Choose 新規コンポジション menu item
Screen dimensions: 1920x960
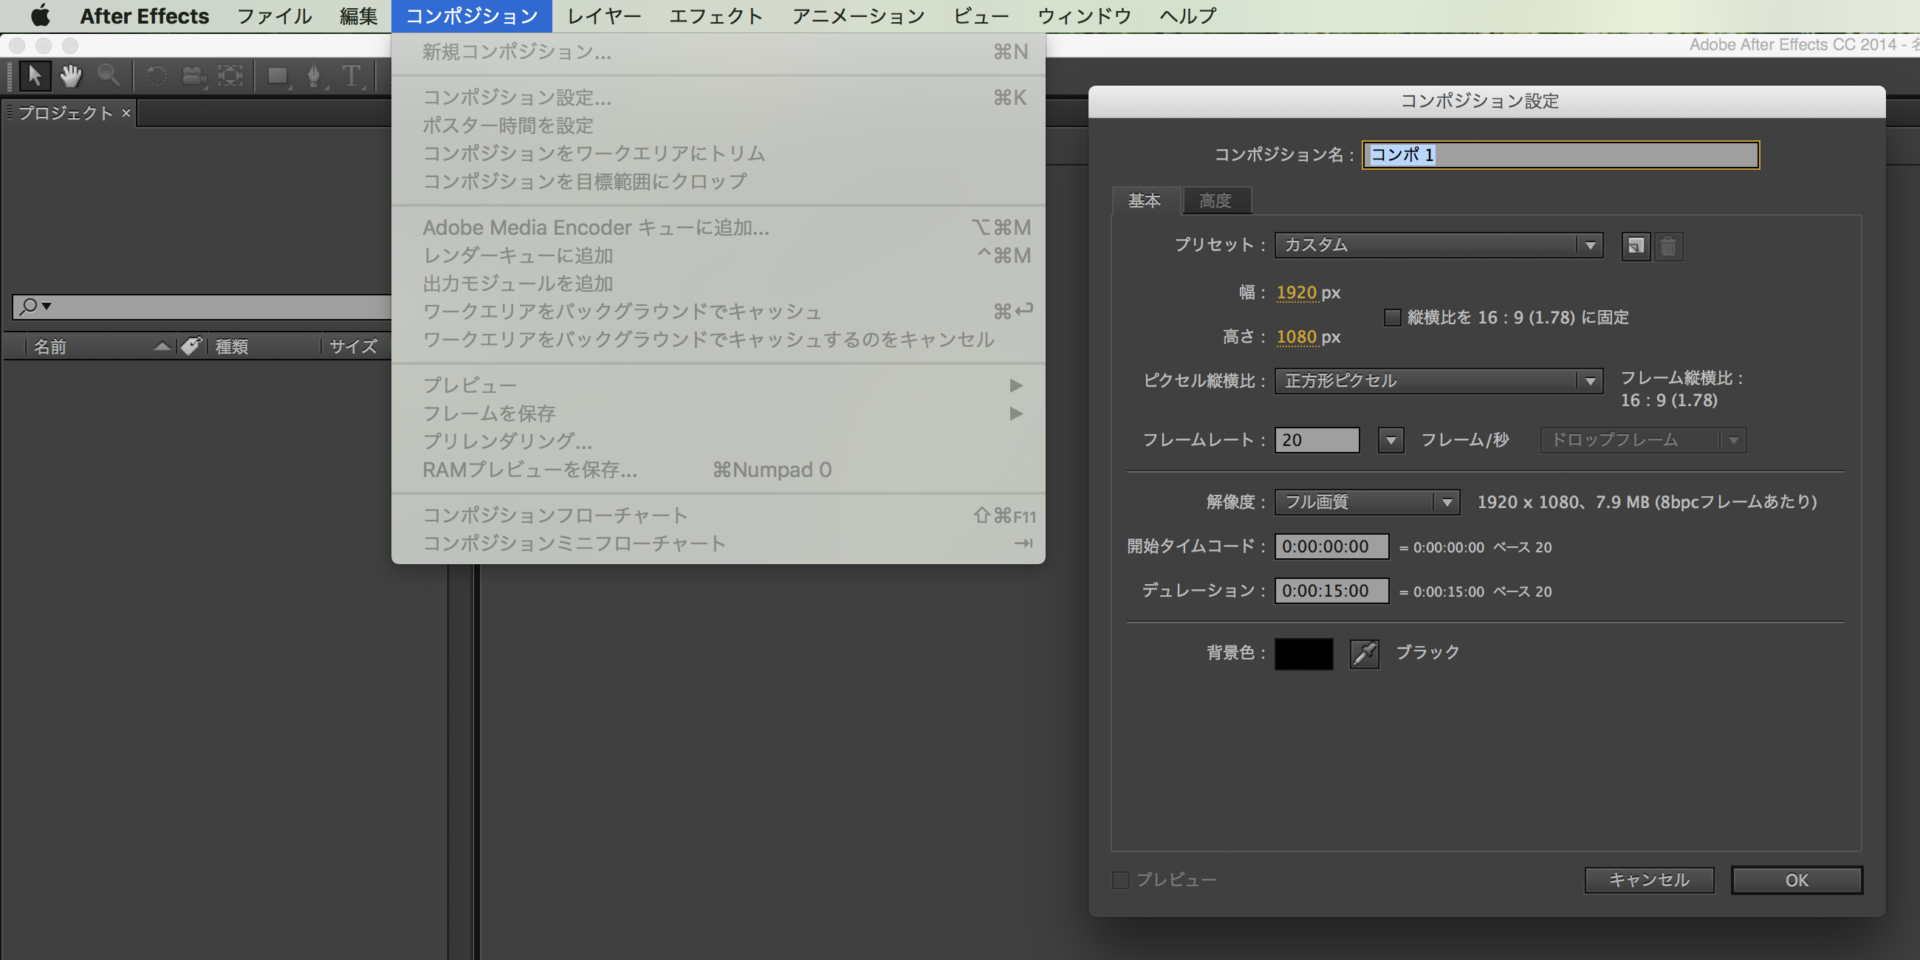click(x=718, y=52)
